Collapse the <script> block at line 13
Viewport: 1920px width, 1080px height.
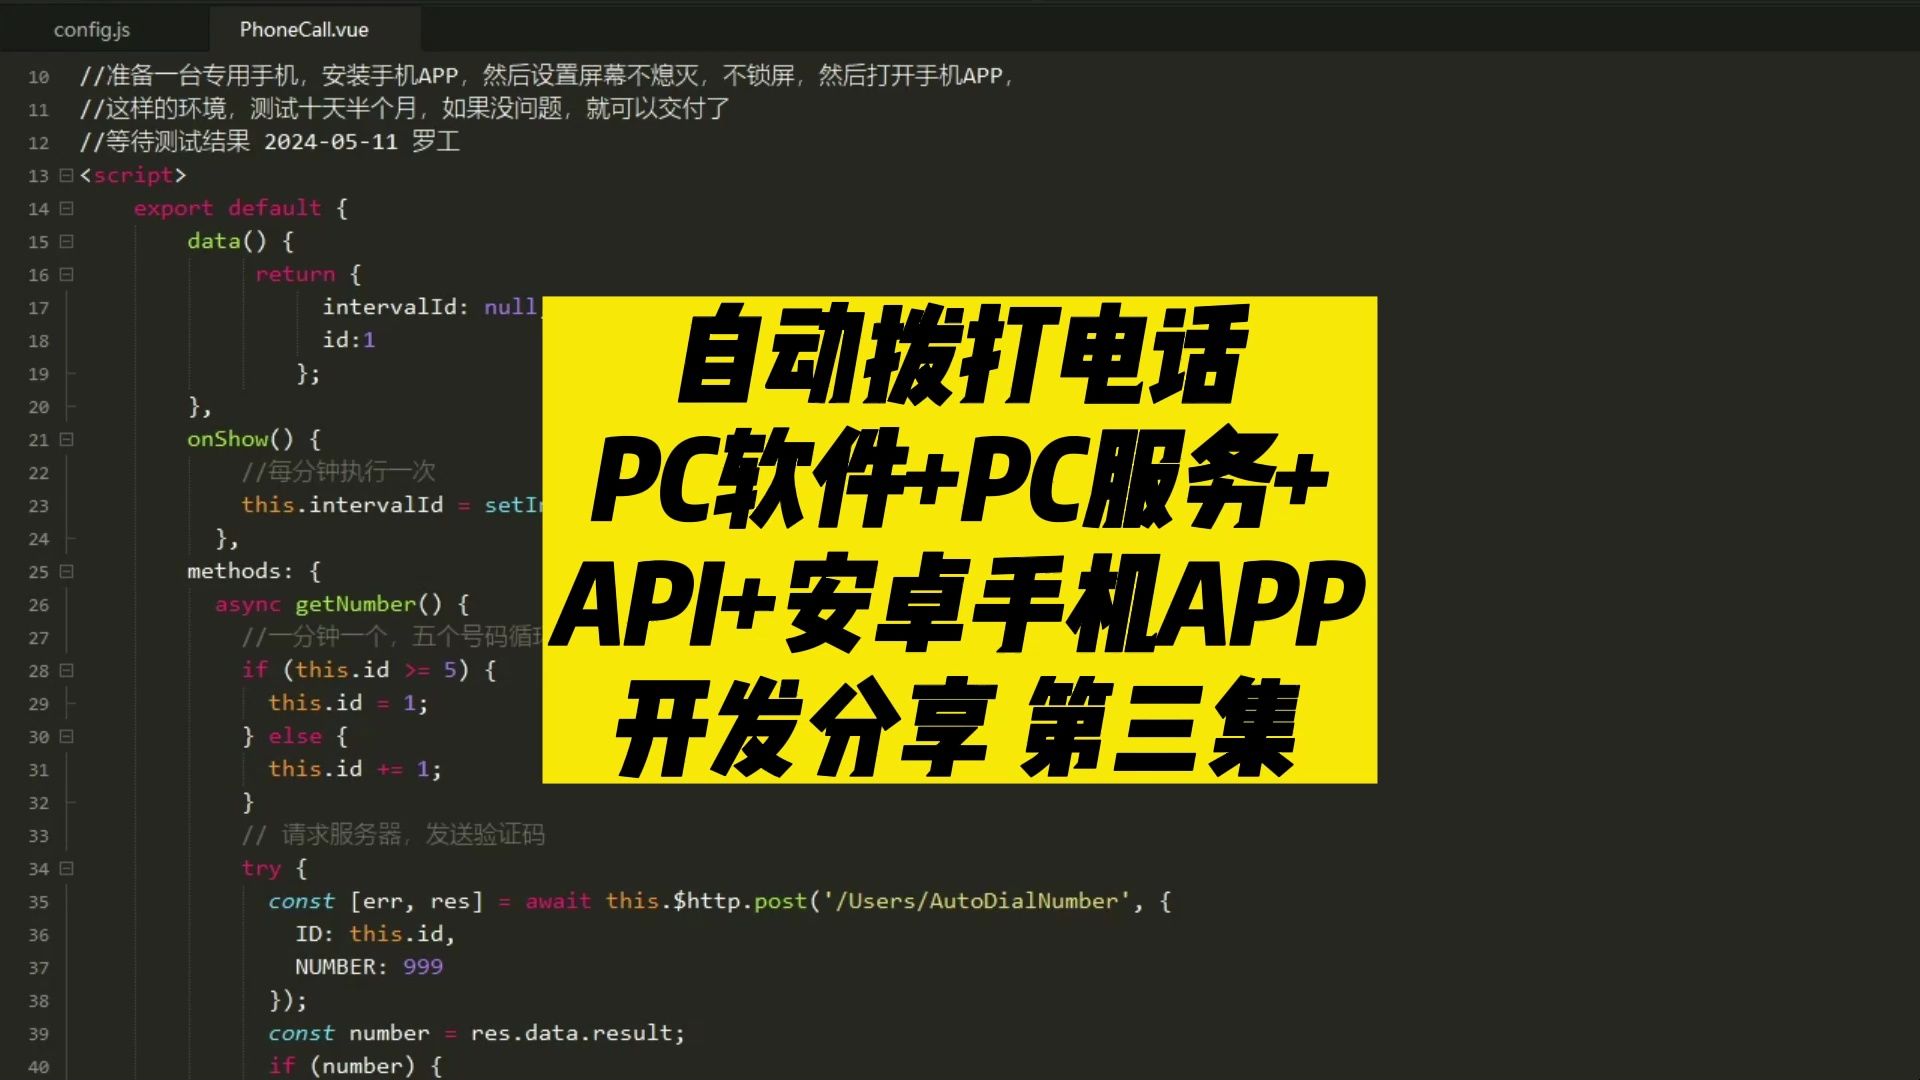(64, 174)
